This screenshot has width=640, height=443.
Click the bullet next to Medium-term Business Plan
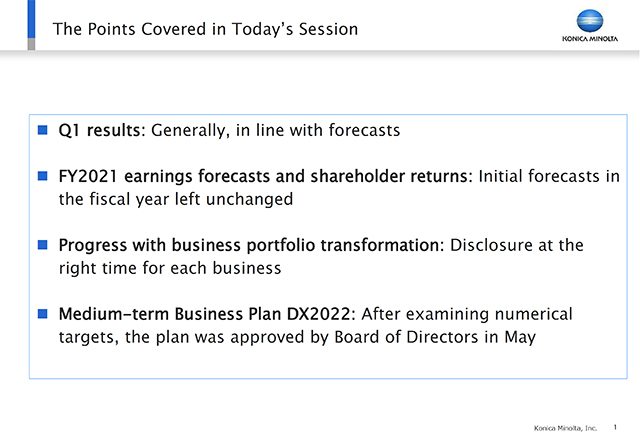[42, 314]
